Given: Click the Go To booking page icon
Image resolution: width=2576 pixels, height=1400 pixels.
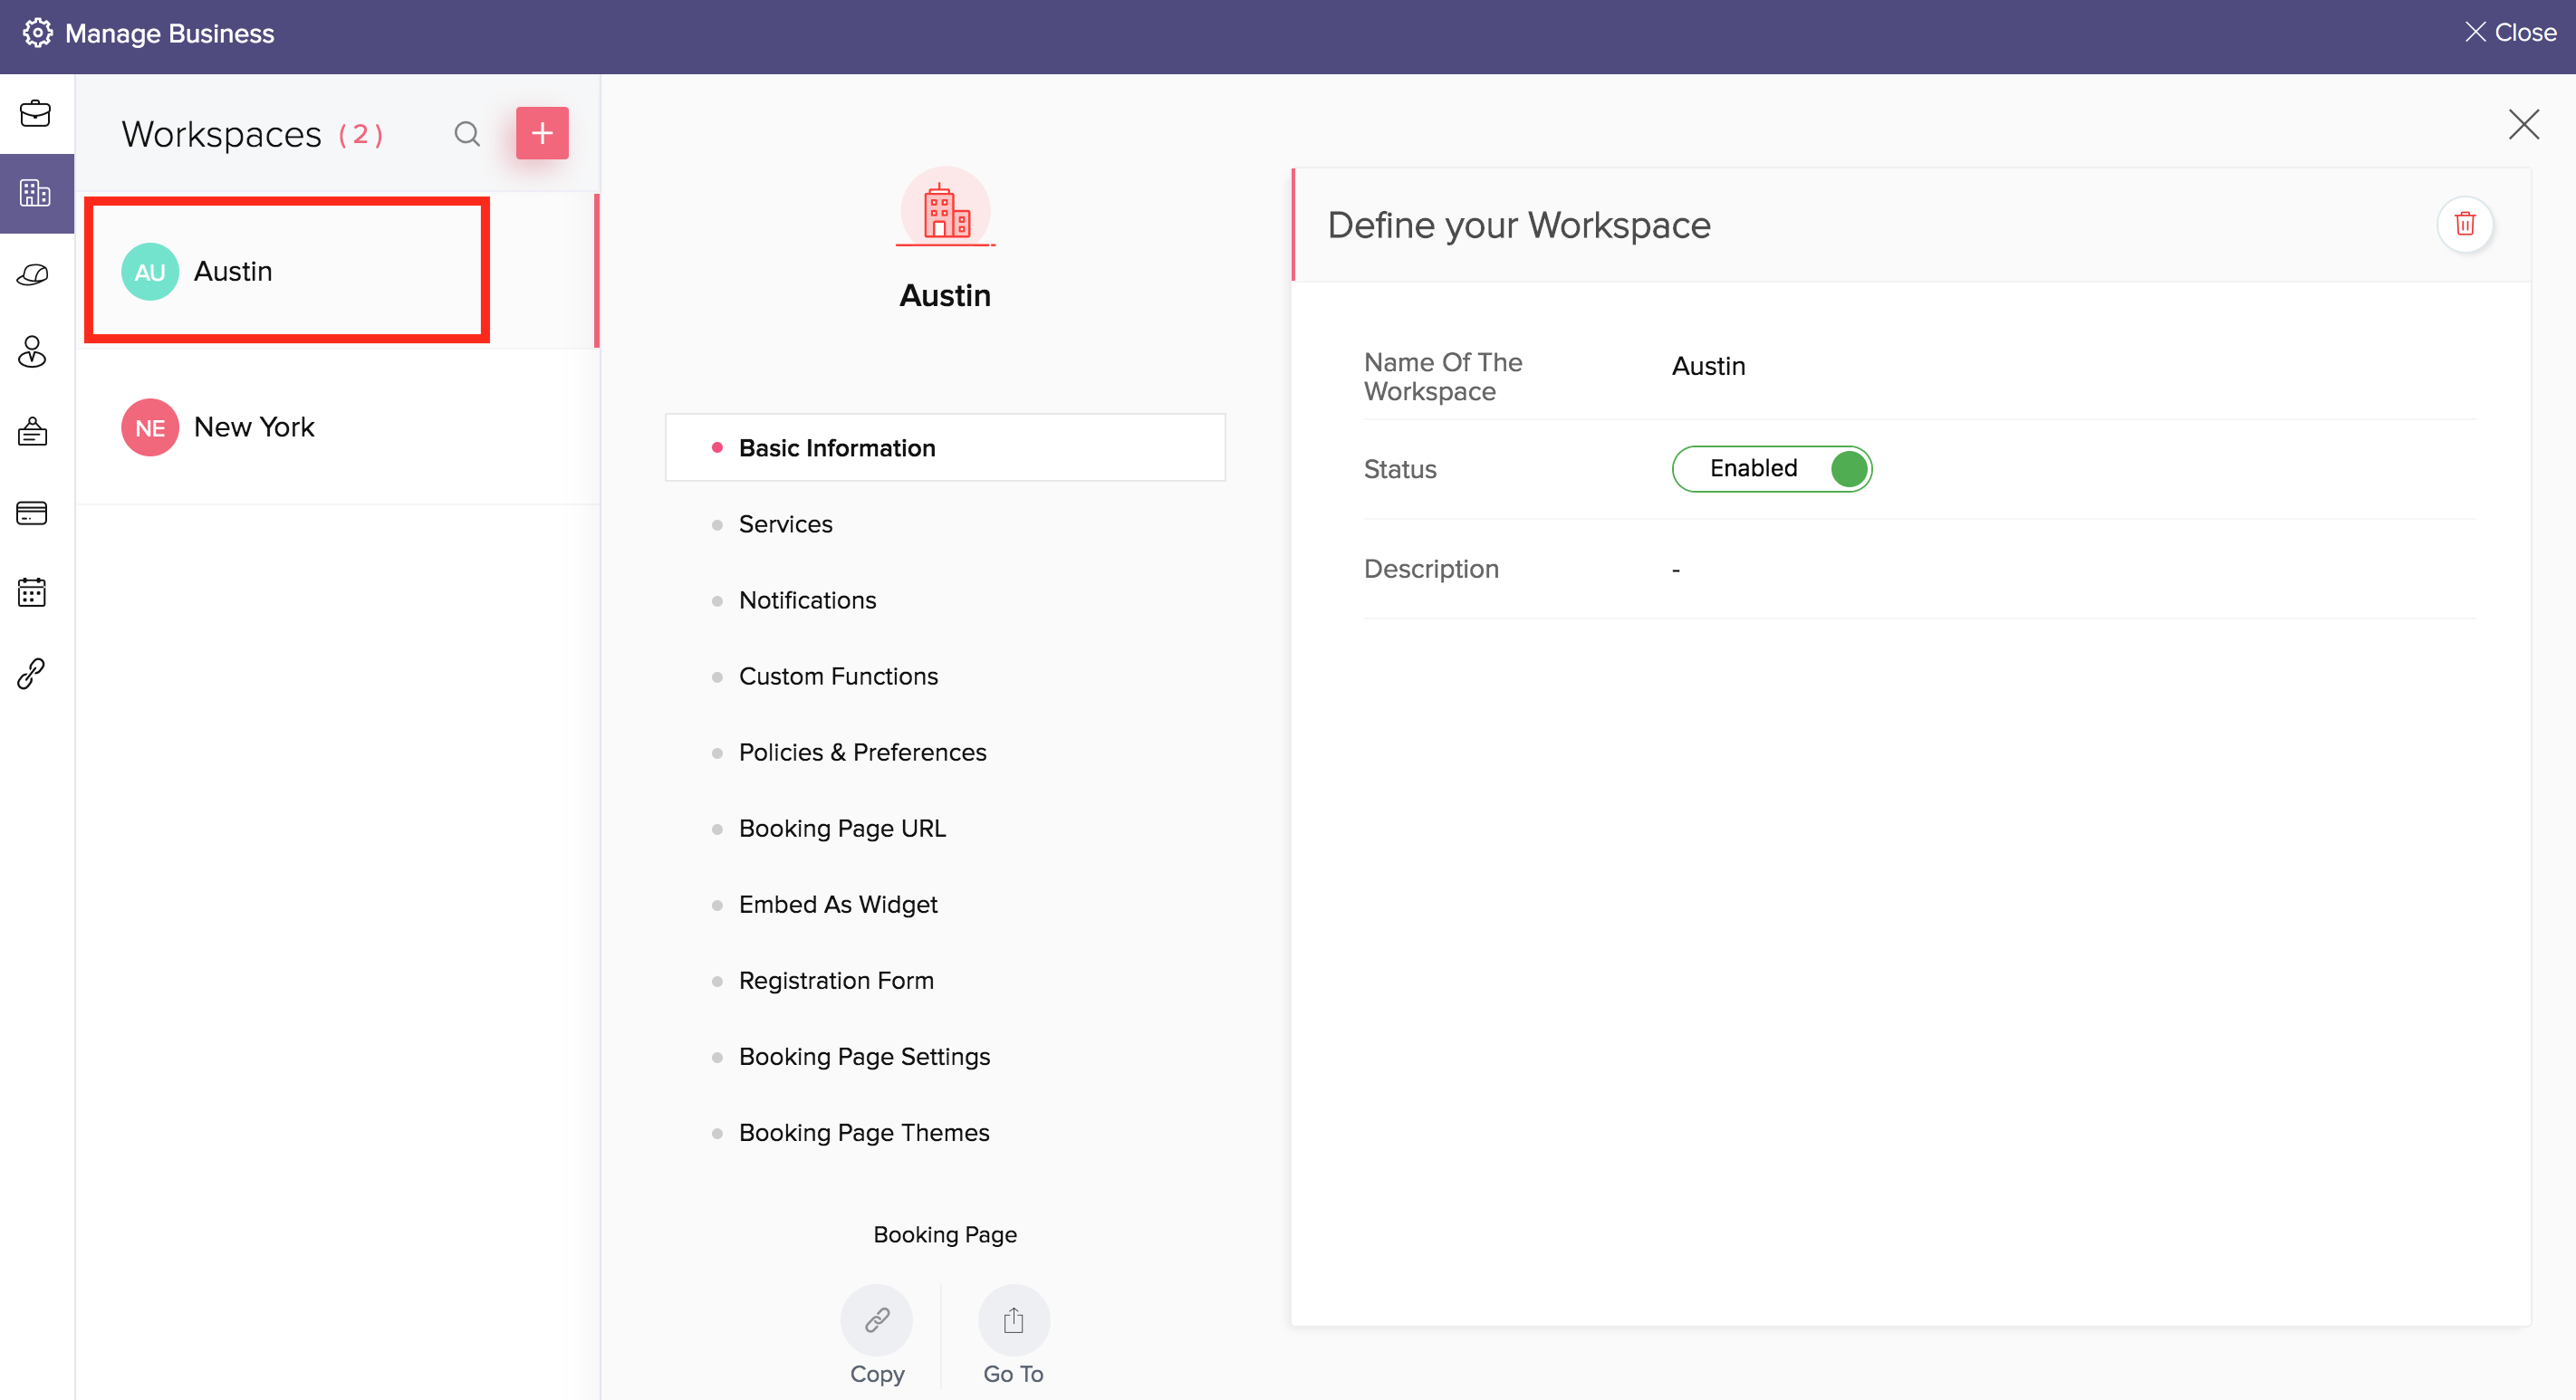Looking at the screenshot, I should coord(1013,1320).
